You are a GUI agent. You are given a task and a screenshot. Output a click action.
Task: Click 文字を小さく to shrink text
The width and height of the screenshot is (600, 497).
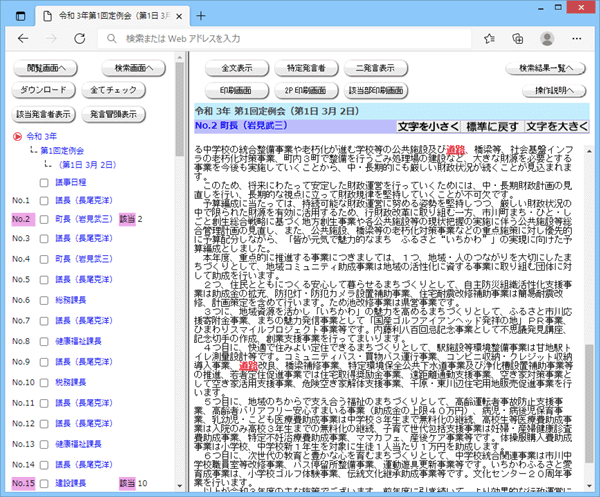[x=429, y=127]
